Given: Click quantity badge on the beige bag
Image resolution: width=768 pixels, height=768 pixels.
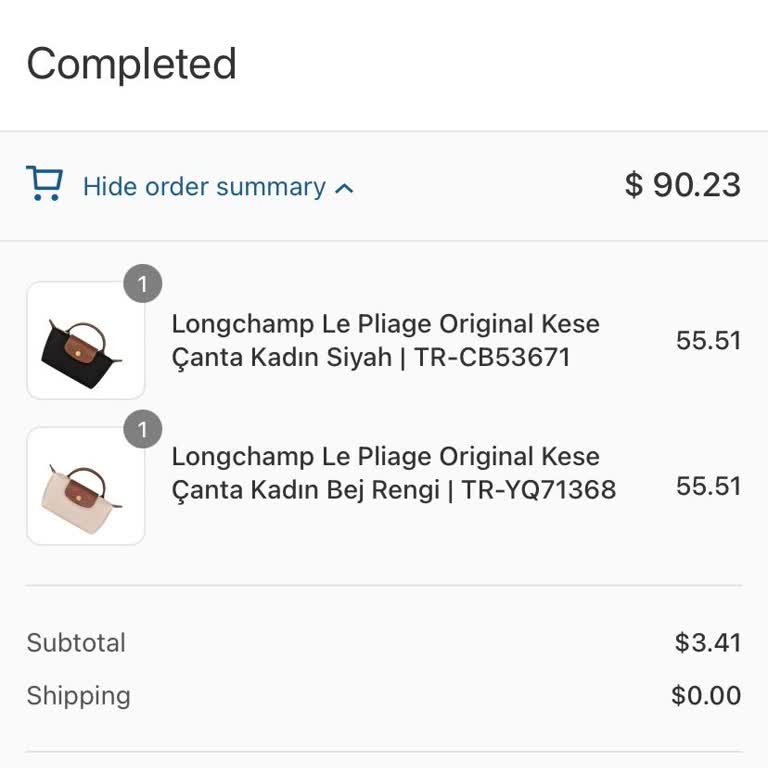Looking at the screenshot, I should 143,429.
